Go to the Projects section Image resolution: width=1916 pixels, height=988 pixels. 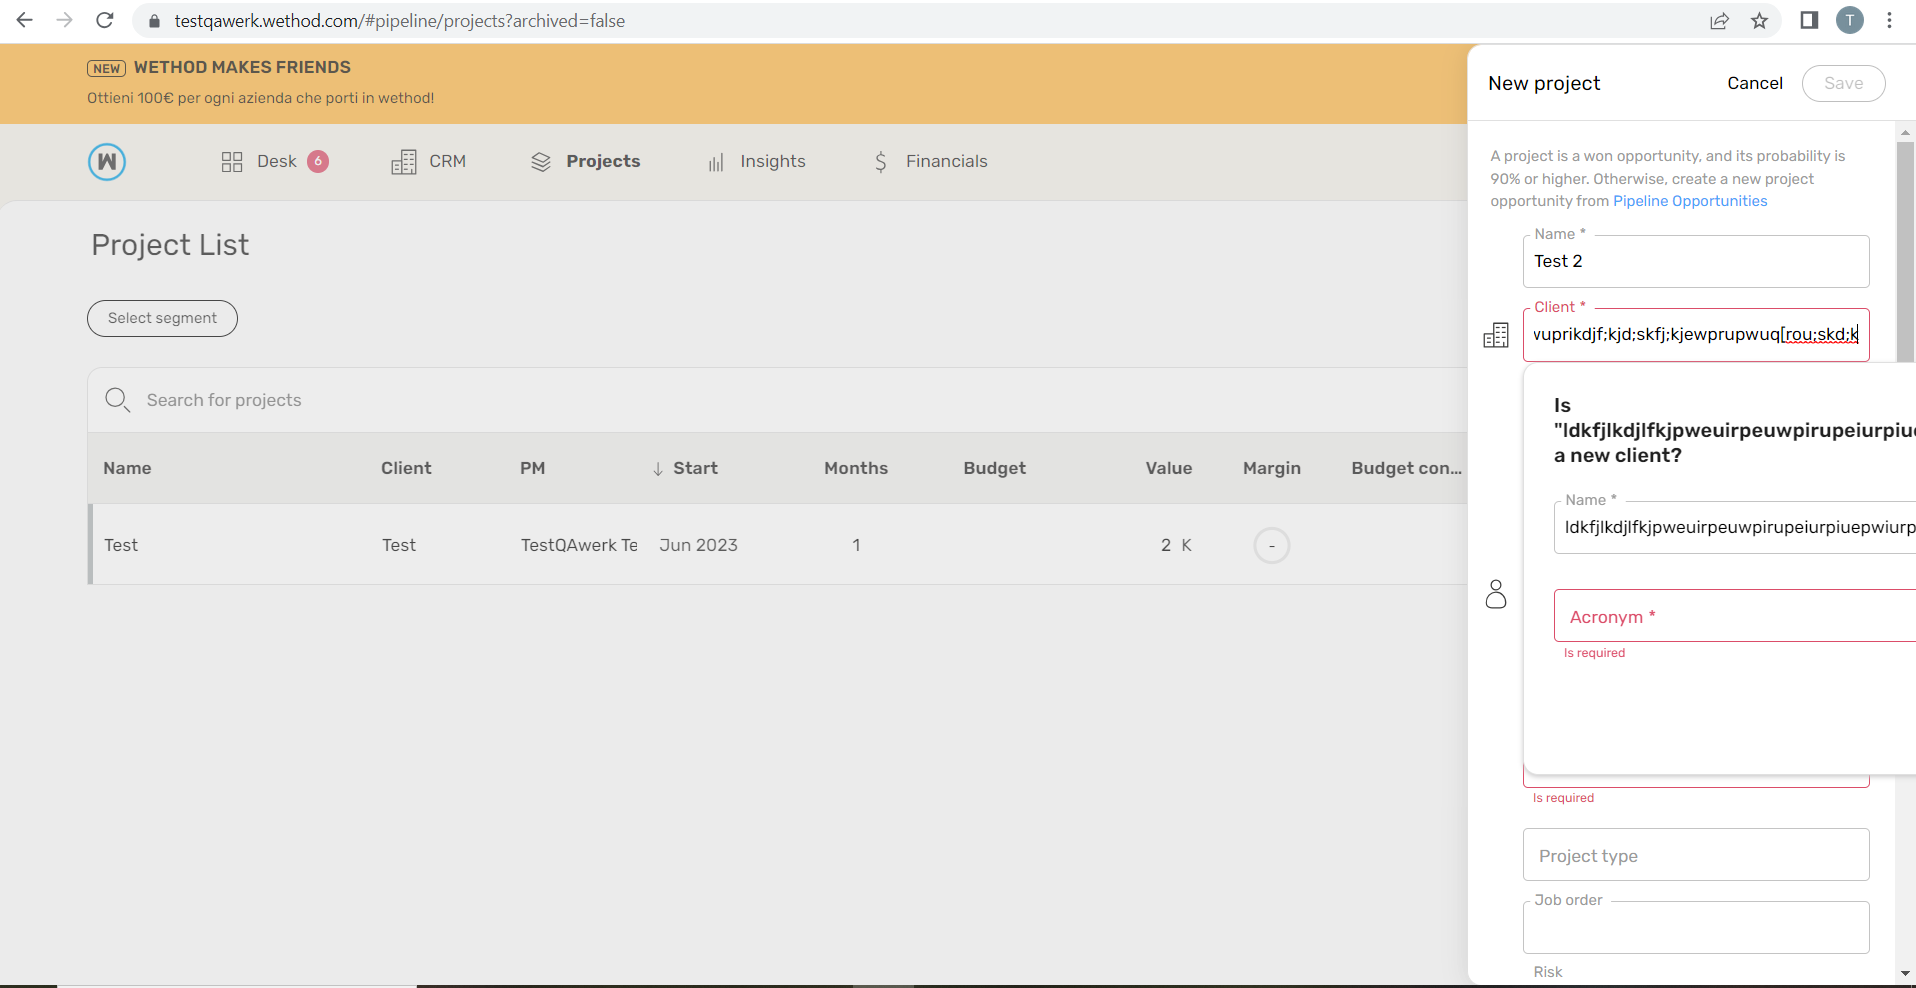tap(585, 161)
